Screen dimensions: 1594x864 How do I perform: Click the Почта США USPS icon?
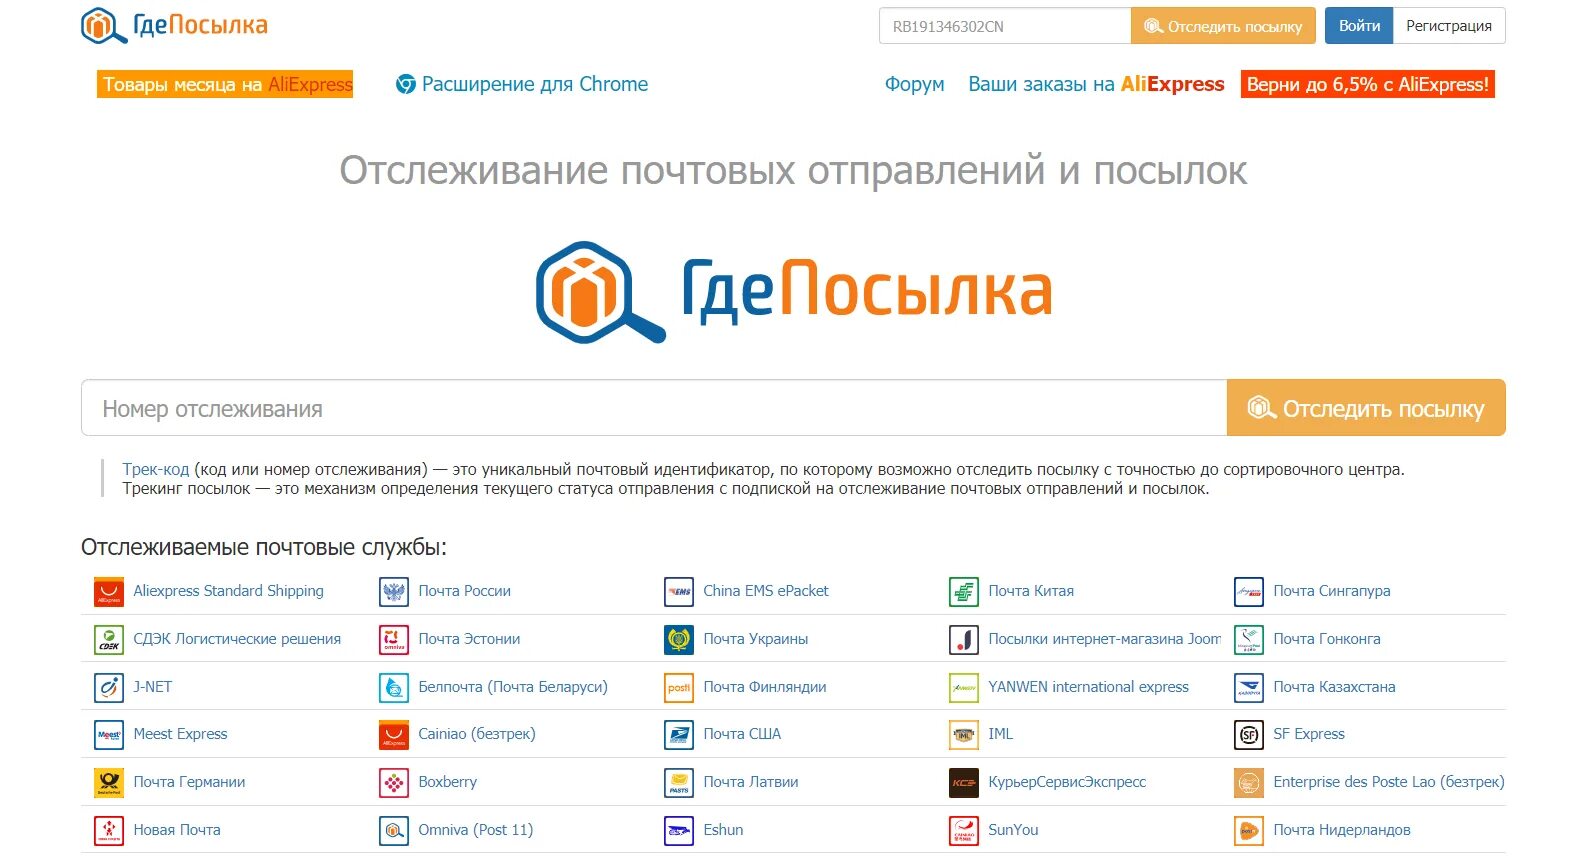(679, 735)
